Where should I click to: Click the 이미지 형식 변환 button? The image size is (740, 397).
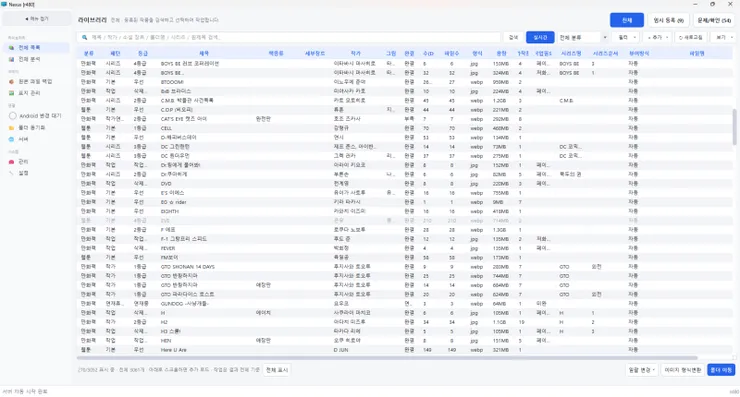(682, 370)
